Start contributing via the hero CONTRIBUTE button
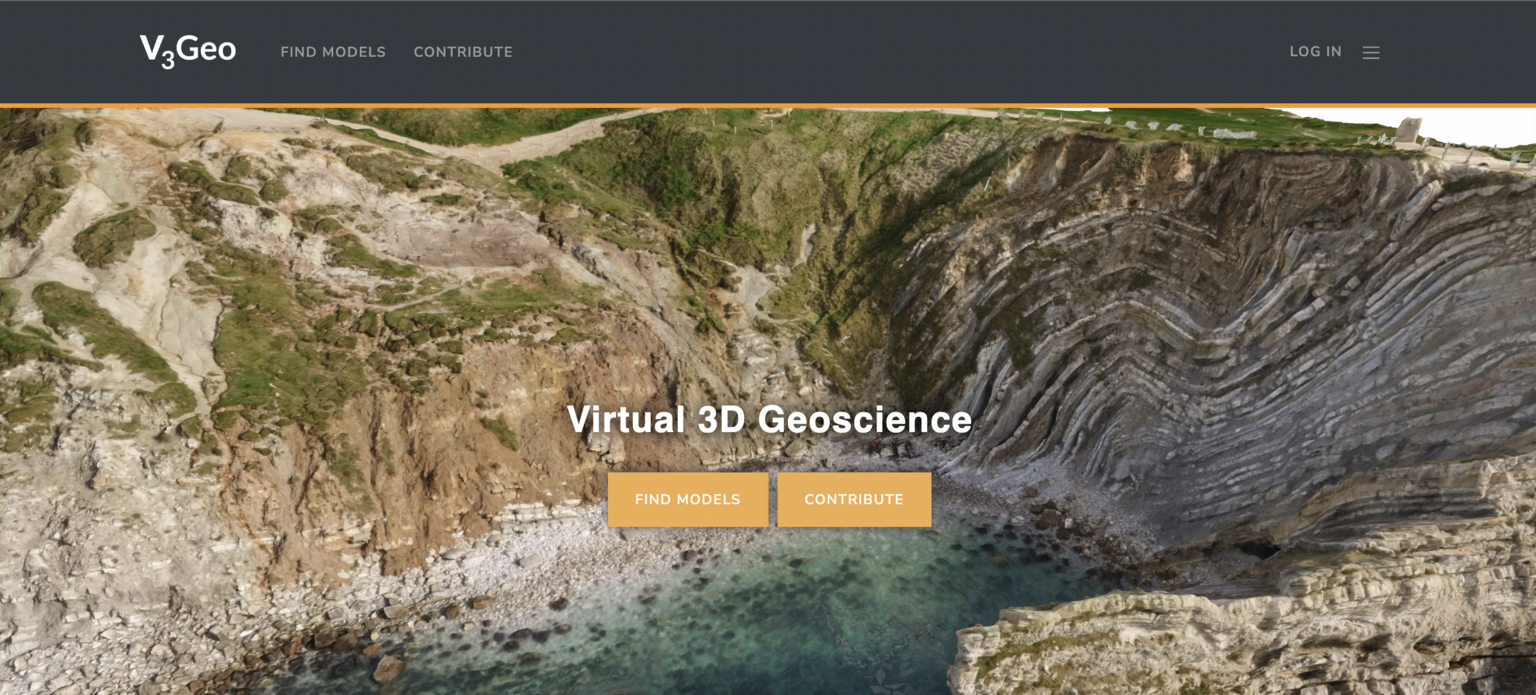This screenshot has height=695, width=1536. (x=855, y=498)
